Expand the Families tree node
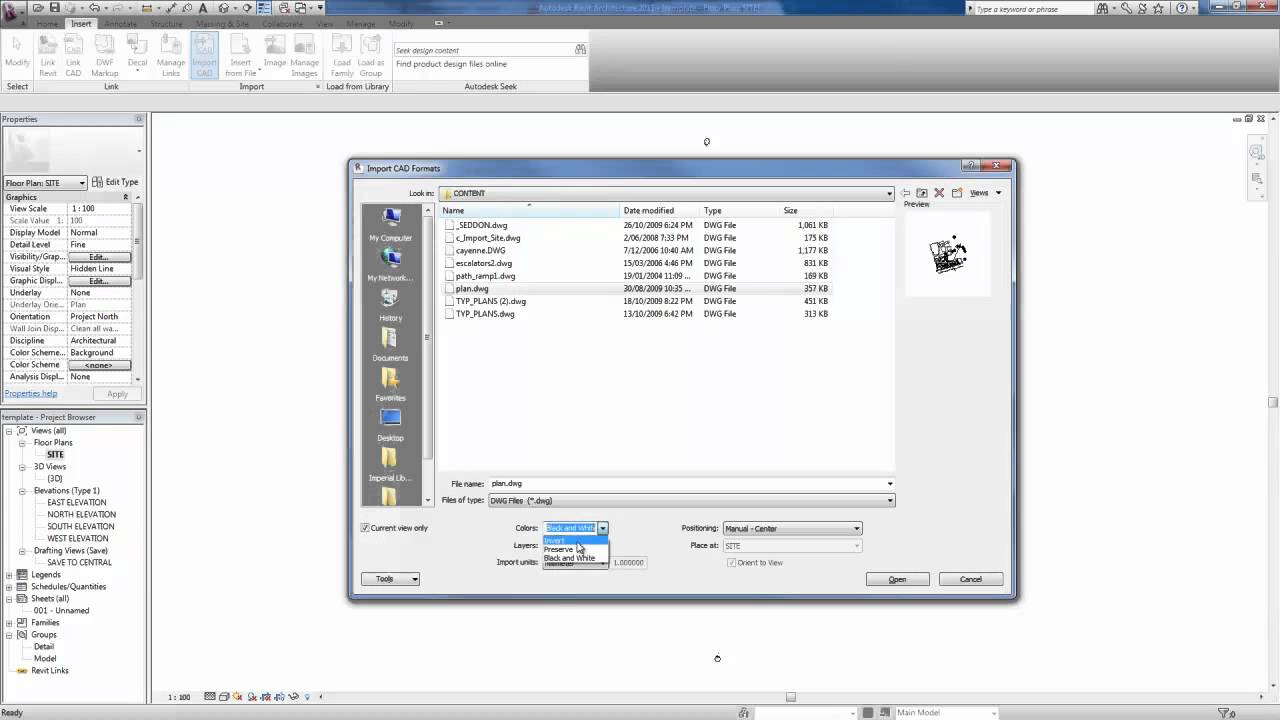Viewport: 1280px width, 720px height. click(x=10, y=623)
